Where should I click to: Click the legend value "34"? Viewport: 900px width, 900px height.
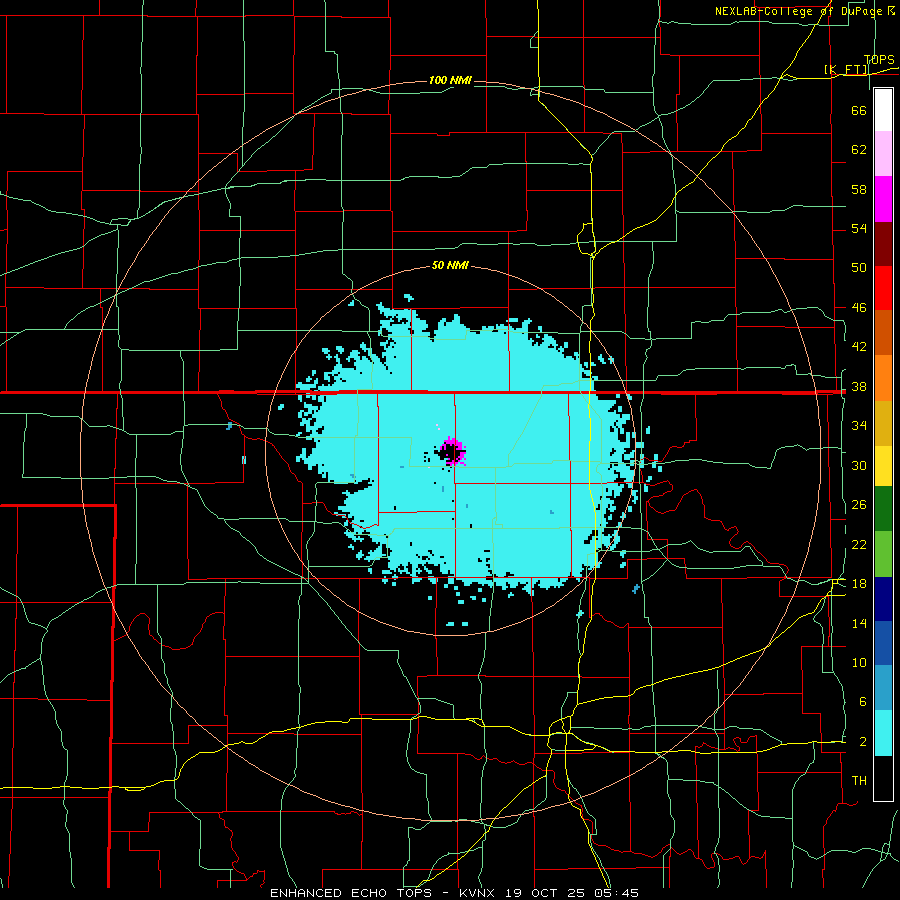point(859,426)
